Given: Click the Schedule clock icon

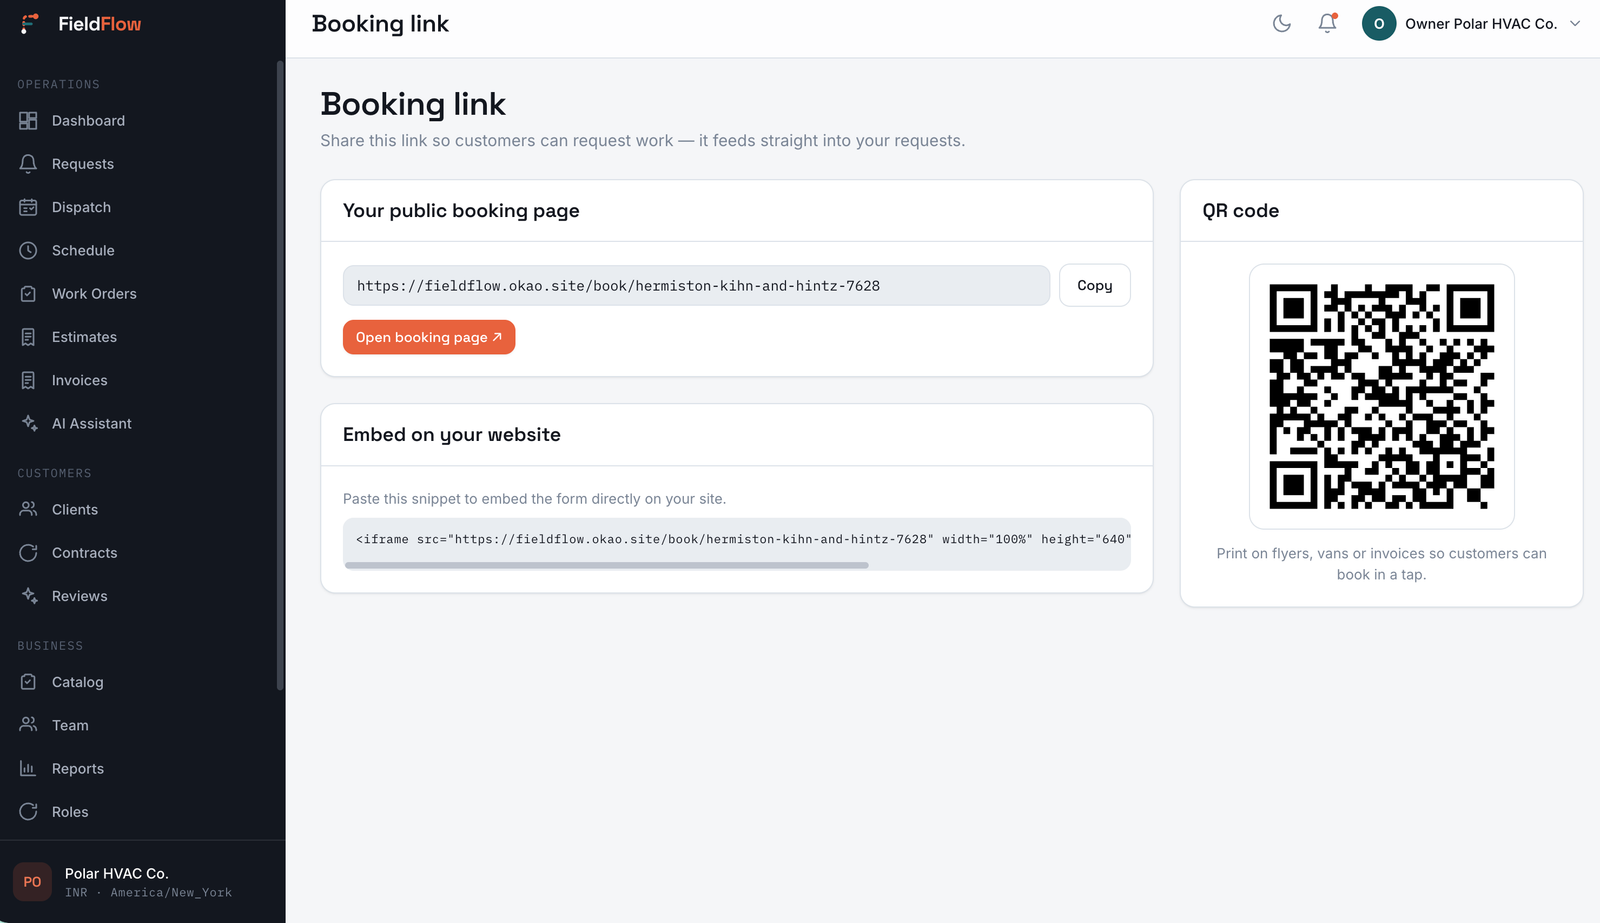Looking at the screenshot, I should pos(28,250).
